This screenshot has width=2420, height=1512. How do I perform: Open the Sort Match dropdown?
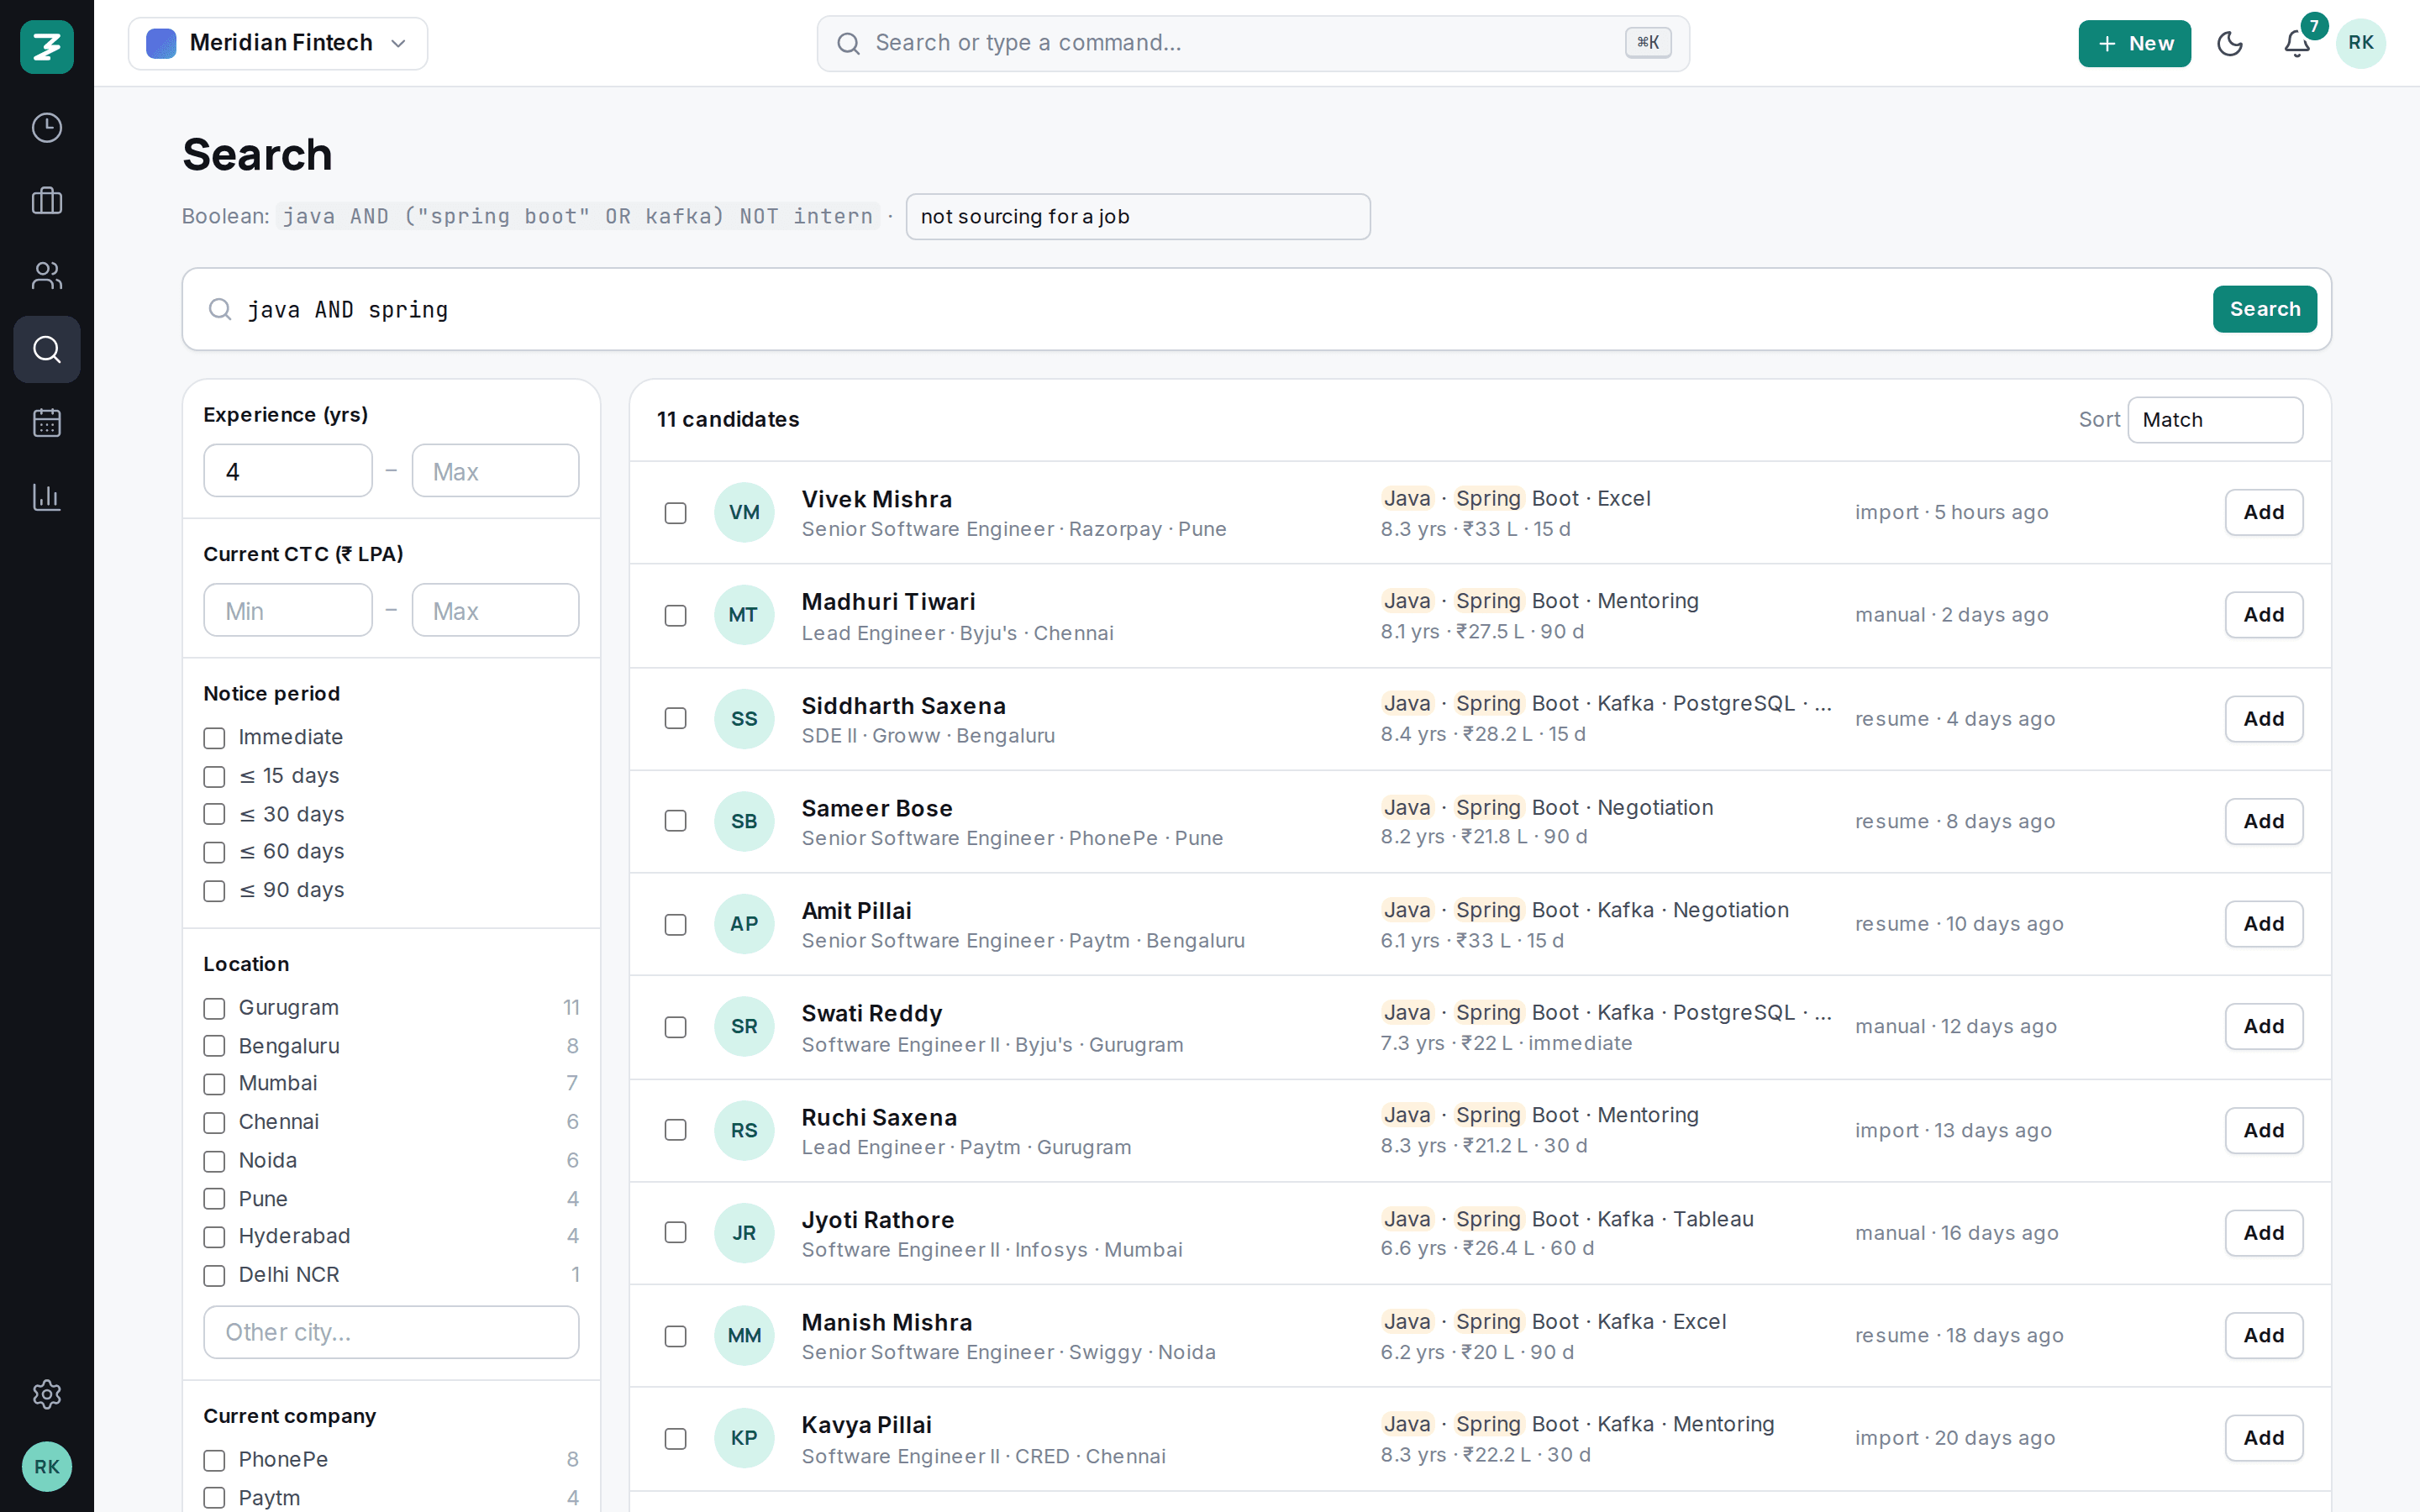(2215, 420)
